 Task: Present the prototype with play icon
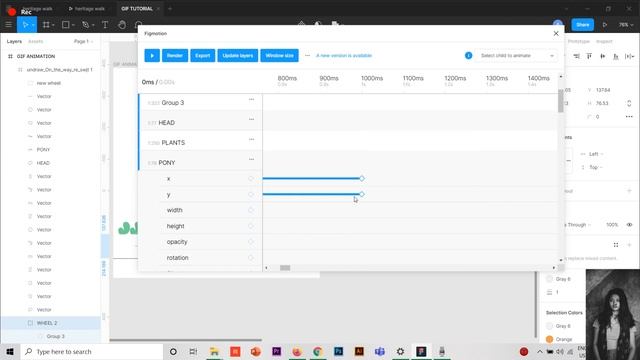[605, 25]
